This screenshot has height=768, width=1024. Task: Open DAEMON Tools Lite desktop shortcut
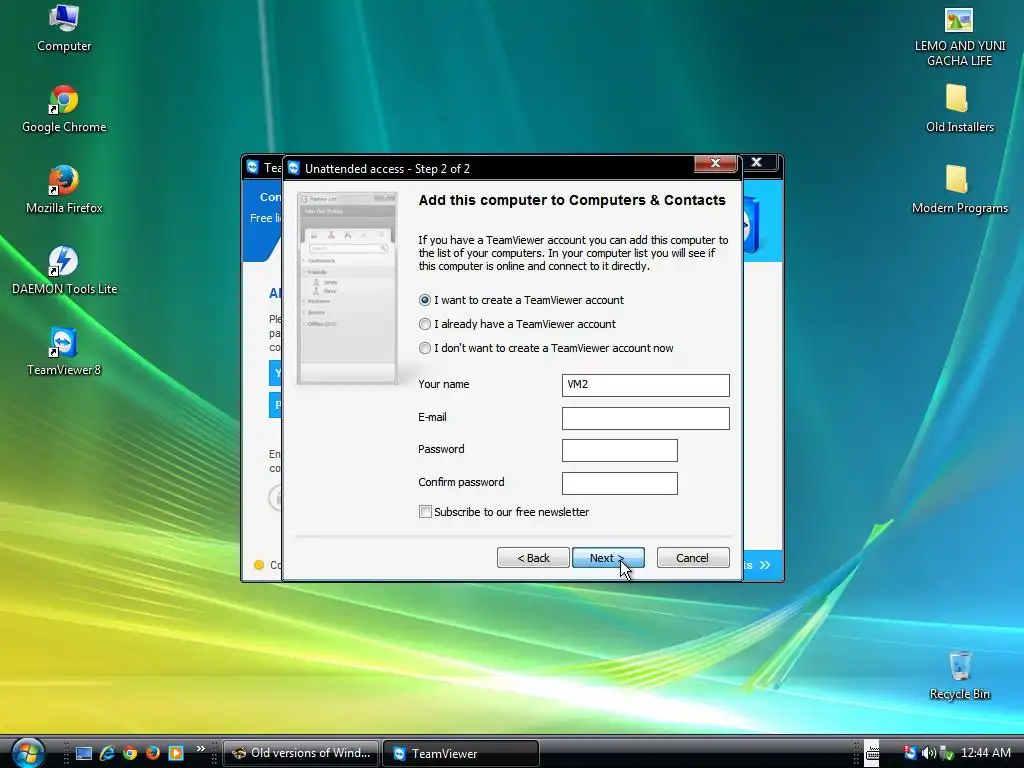[x=64, y=271]
